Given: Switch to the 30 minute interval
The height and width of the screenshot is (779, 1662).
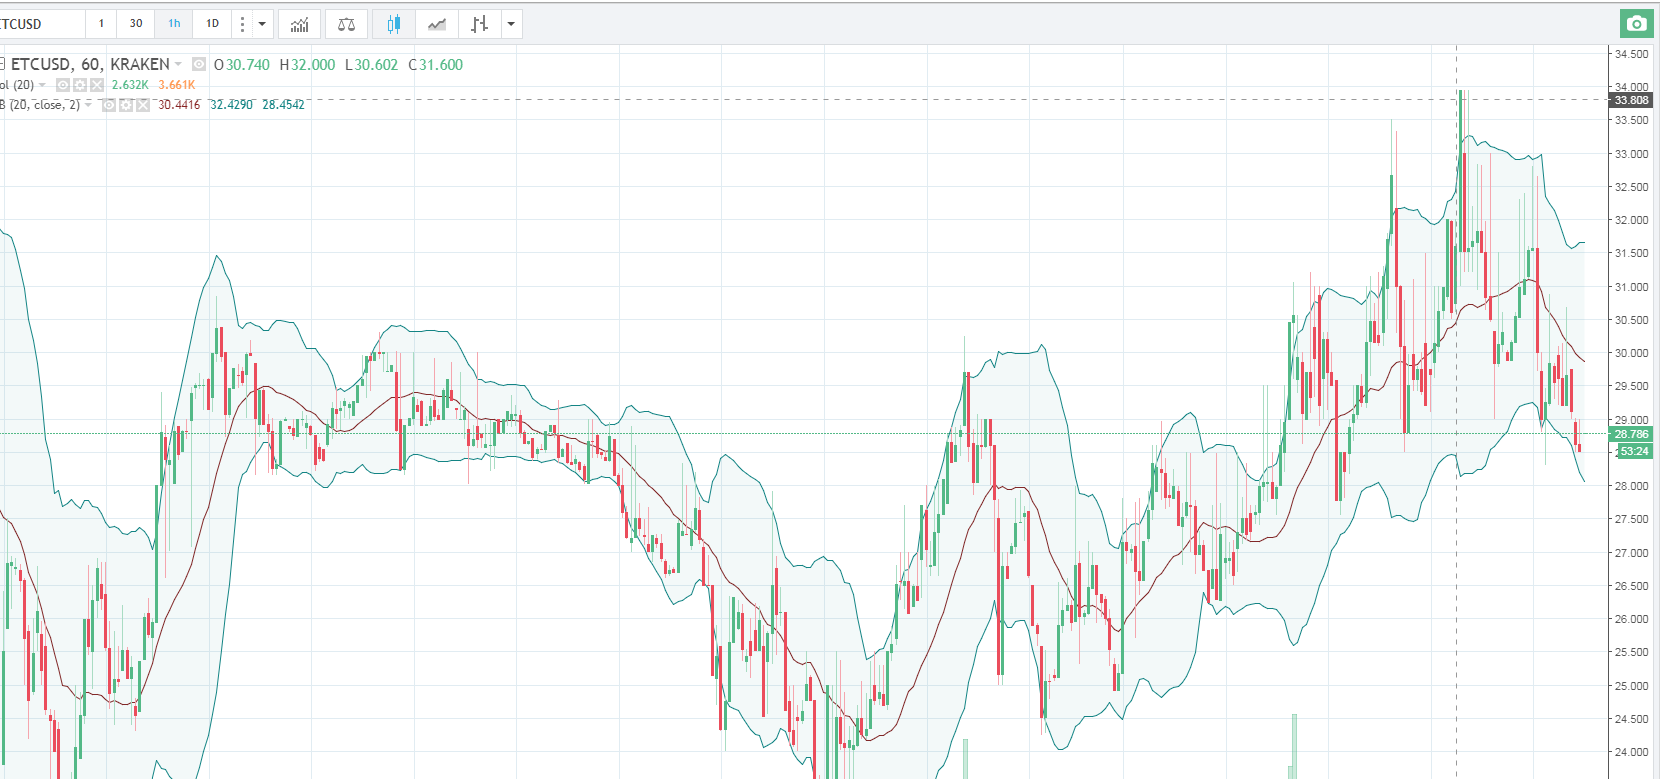Looking at the screenshot, I should coord(136,24).
